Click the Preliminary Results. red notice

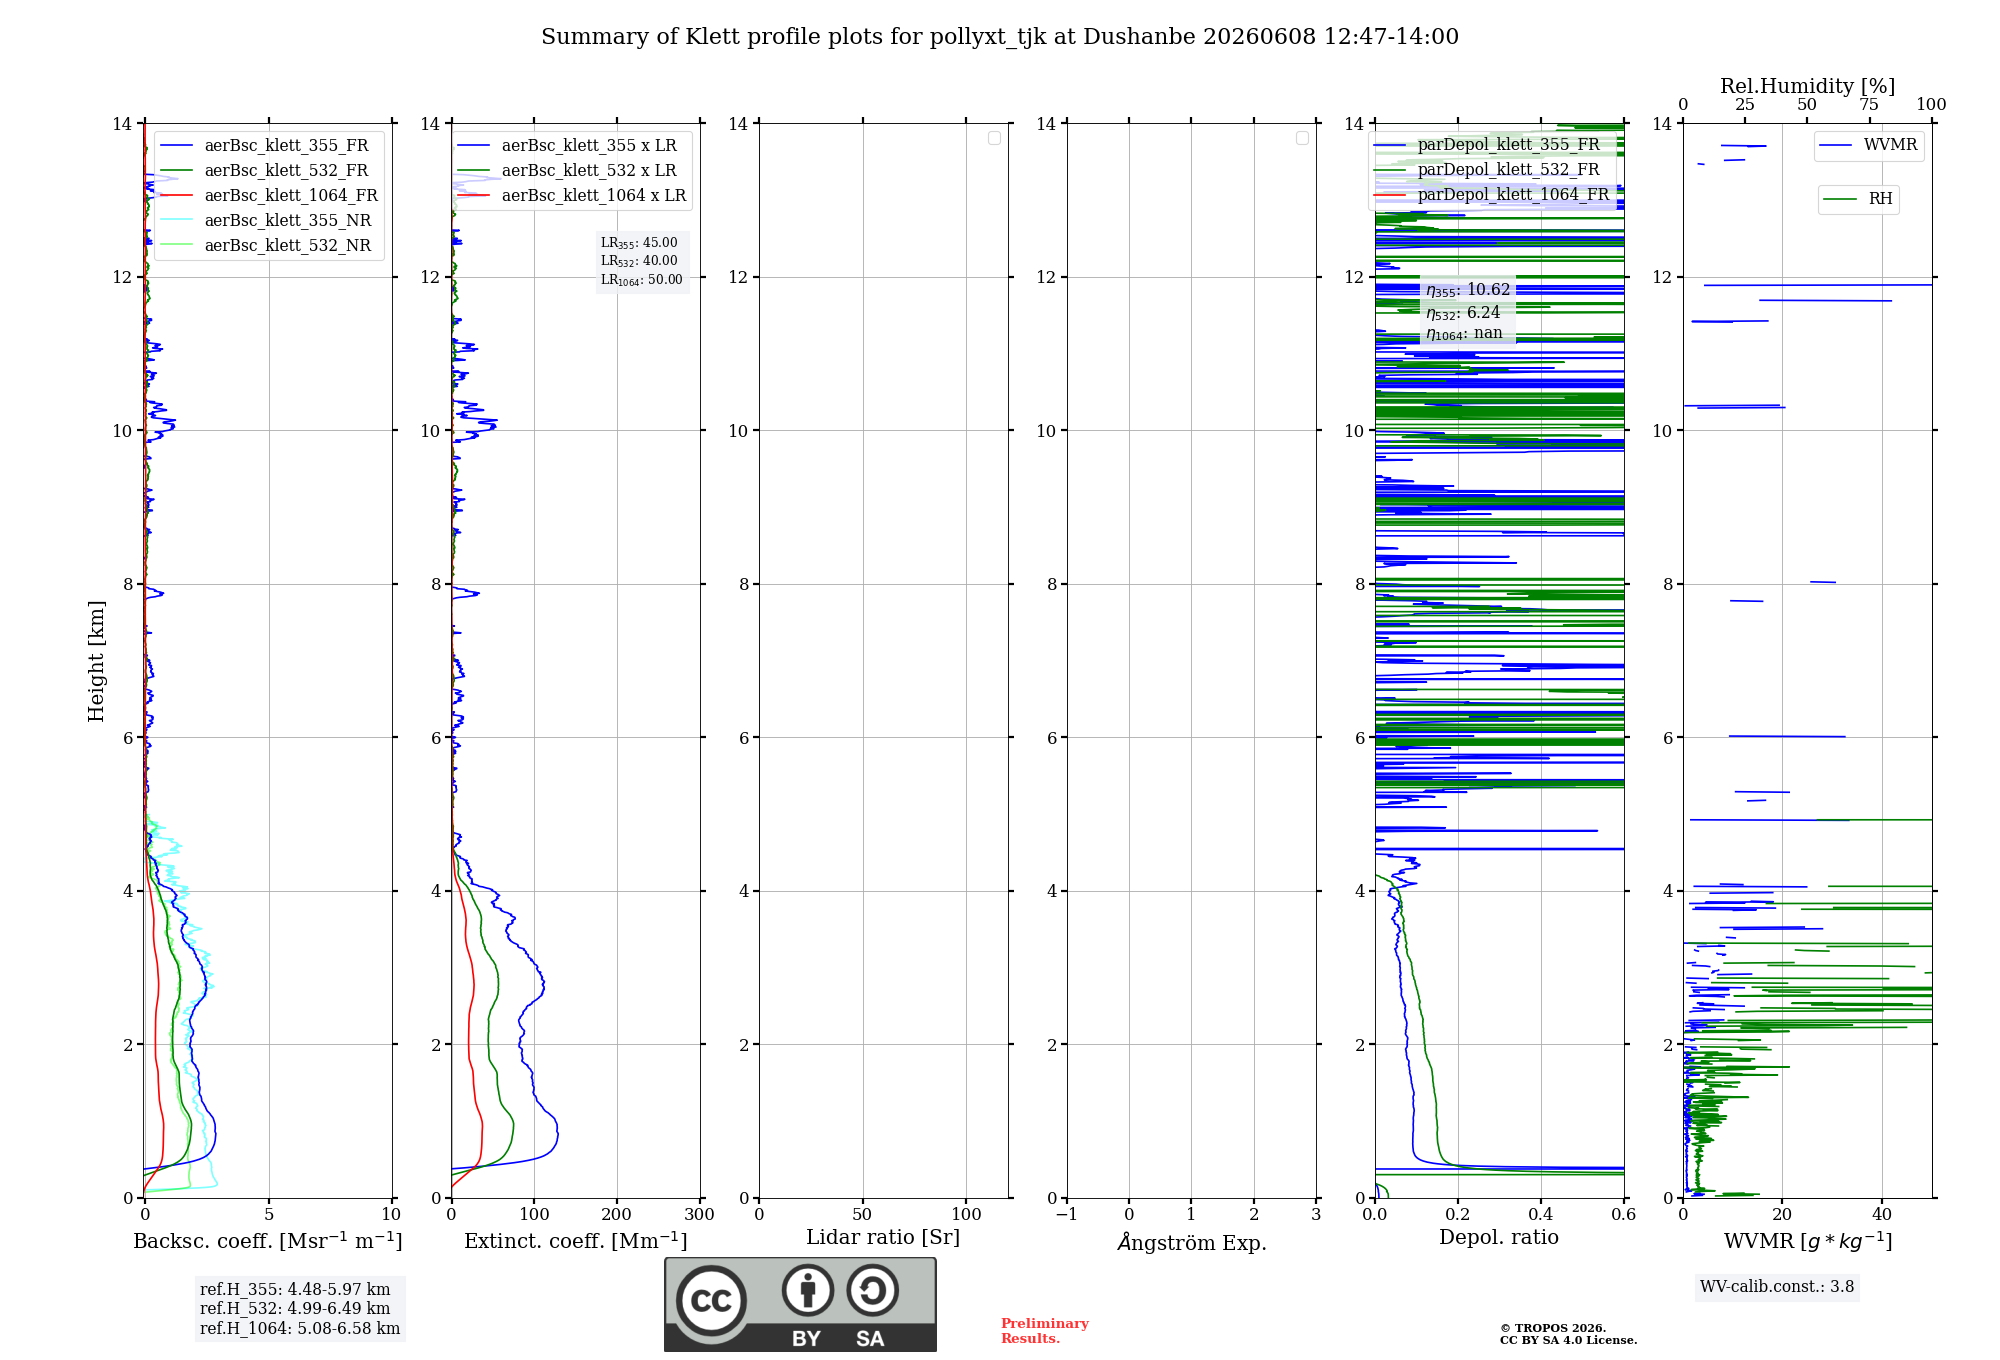click(1045, 1331)
